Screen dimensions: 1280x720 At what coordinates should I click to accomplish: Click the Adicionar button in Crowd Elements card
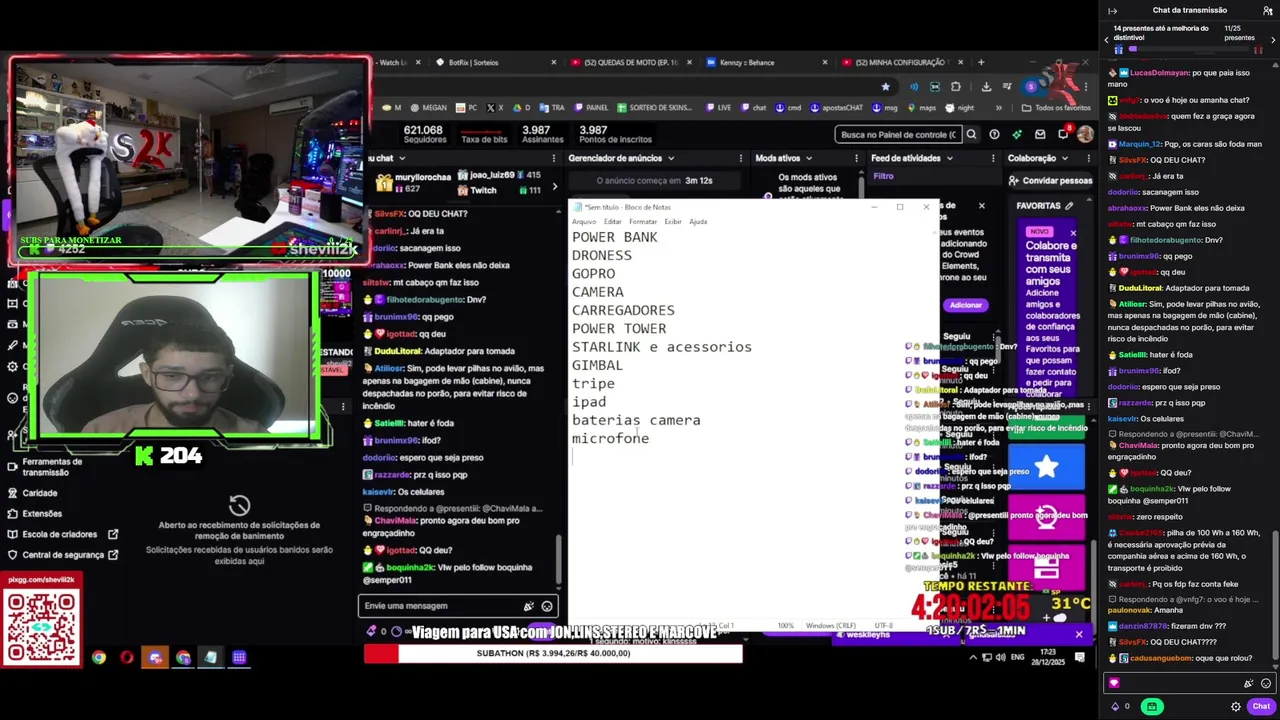pyautogui.click(x=965, y=305)
